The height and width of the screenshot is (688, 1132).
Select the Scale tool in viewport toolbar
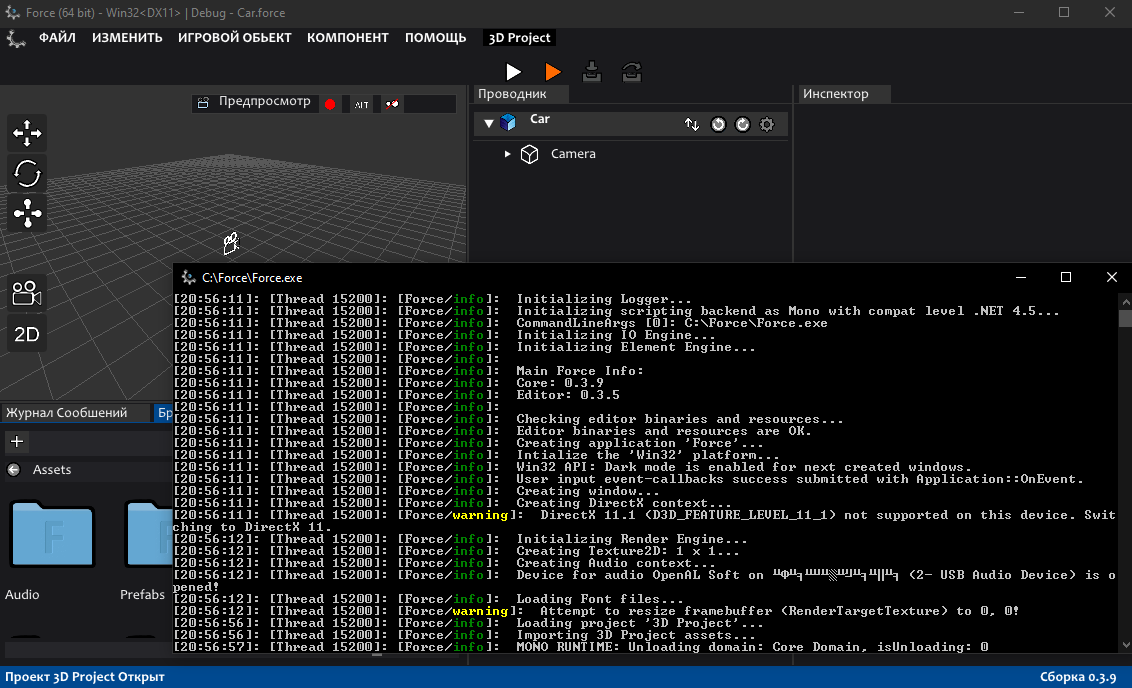pos(26,212)
